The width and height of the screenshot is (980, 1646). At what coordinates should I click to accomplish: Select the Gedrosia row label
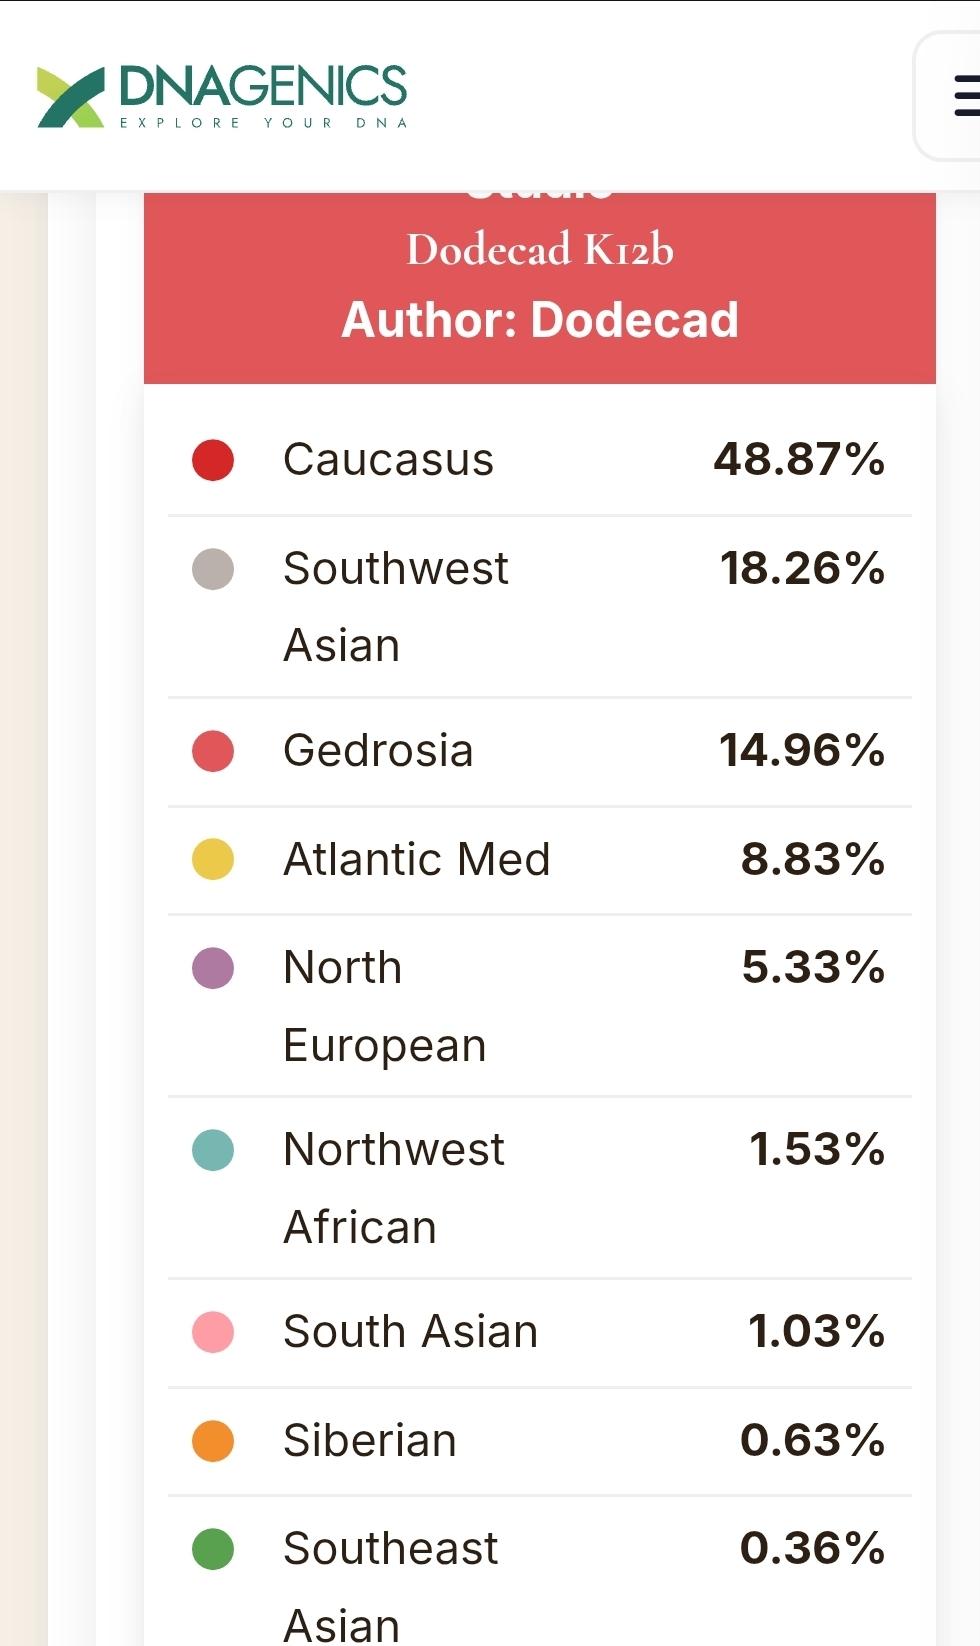378,751
